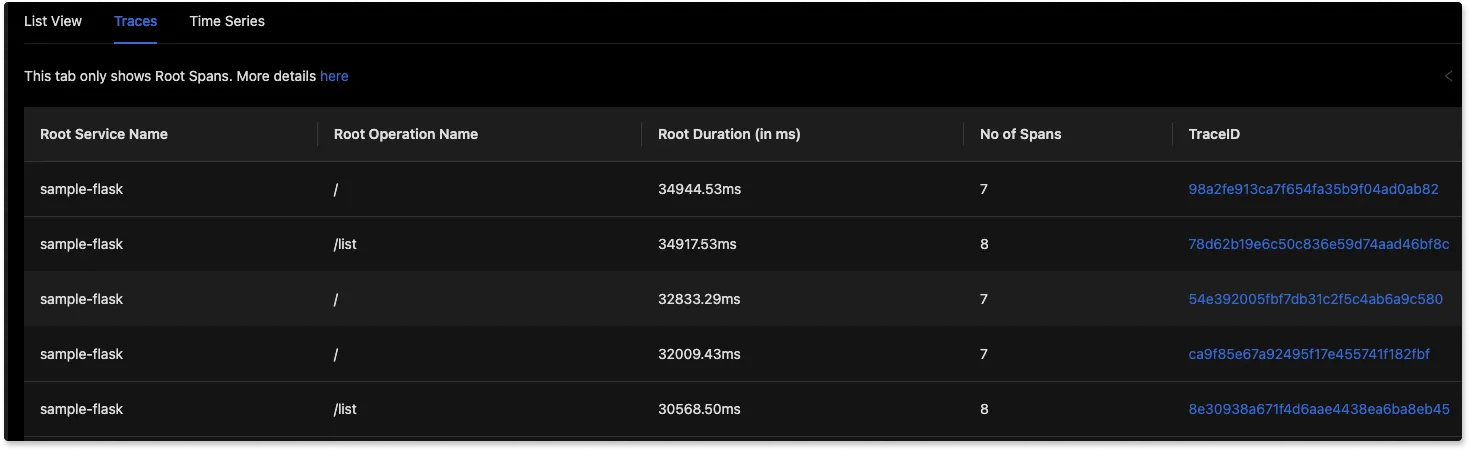Switch to the List View tab
The width and height of the screenshot is (1470, 451).
point(53,21)
